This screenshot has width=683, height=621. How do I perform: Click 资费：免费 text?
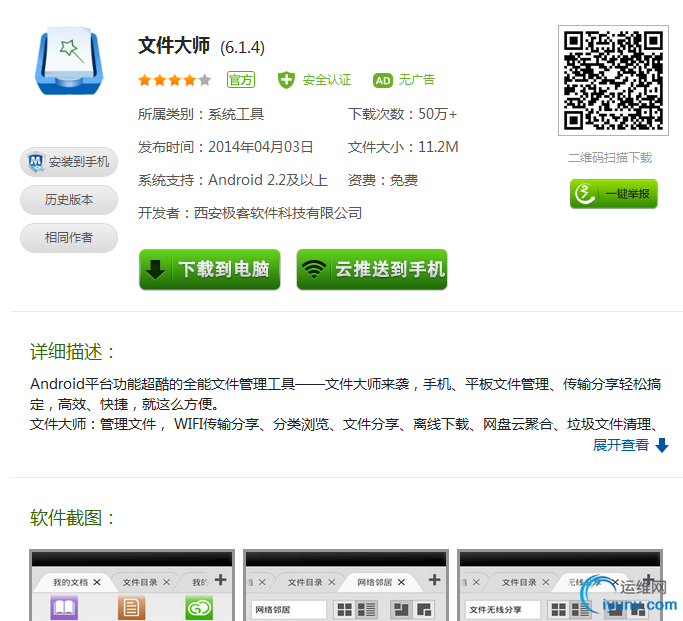point(383,180)
